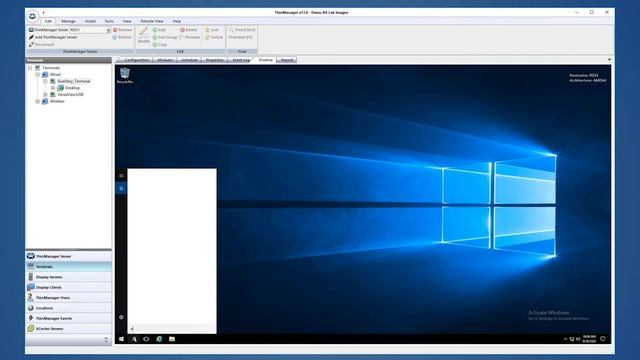This screenshot has height=360, width=640.
Task: Expand the Desktop node in tree
Action: click(53, 88)
